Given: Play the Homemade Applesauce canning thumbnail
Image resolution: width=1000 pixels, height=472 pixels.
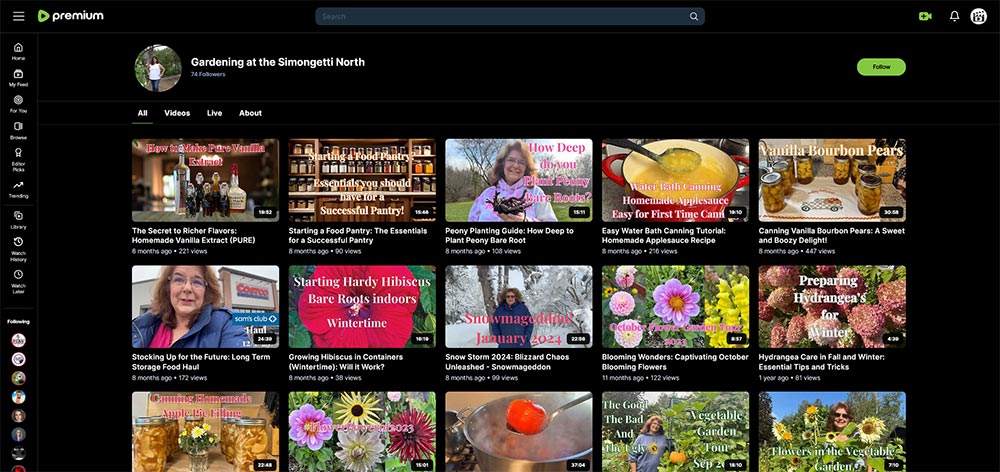Looking at the screenshot, I should pyautogui.click(x=675, y=180).
